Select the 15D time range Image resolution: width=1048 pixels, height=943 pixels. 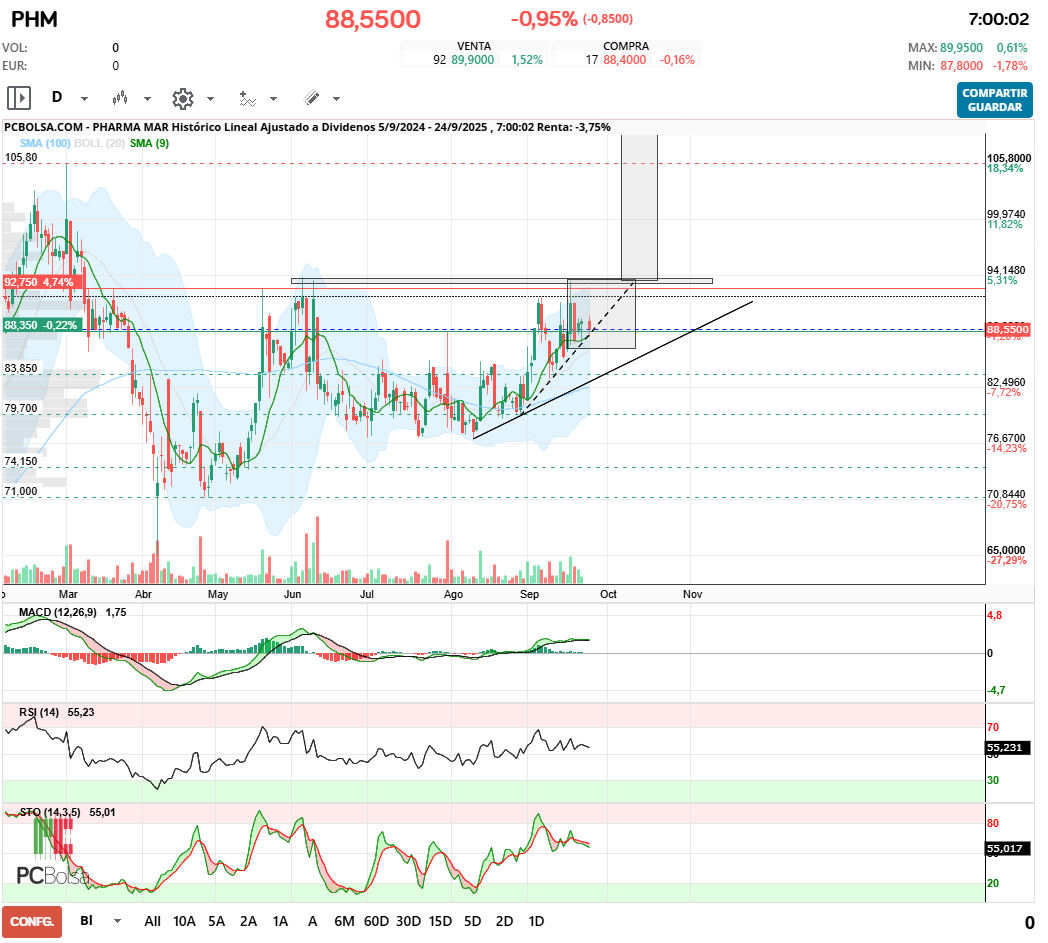440,921
